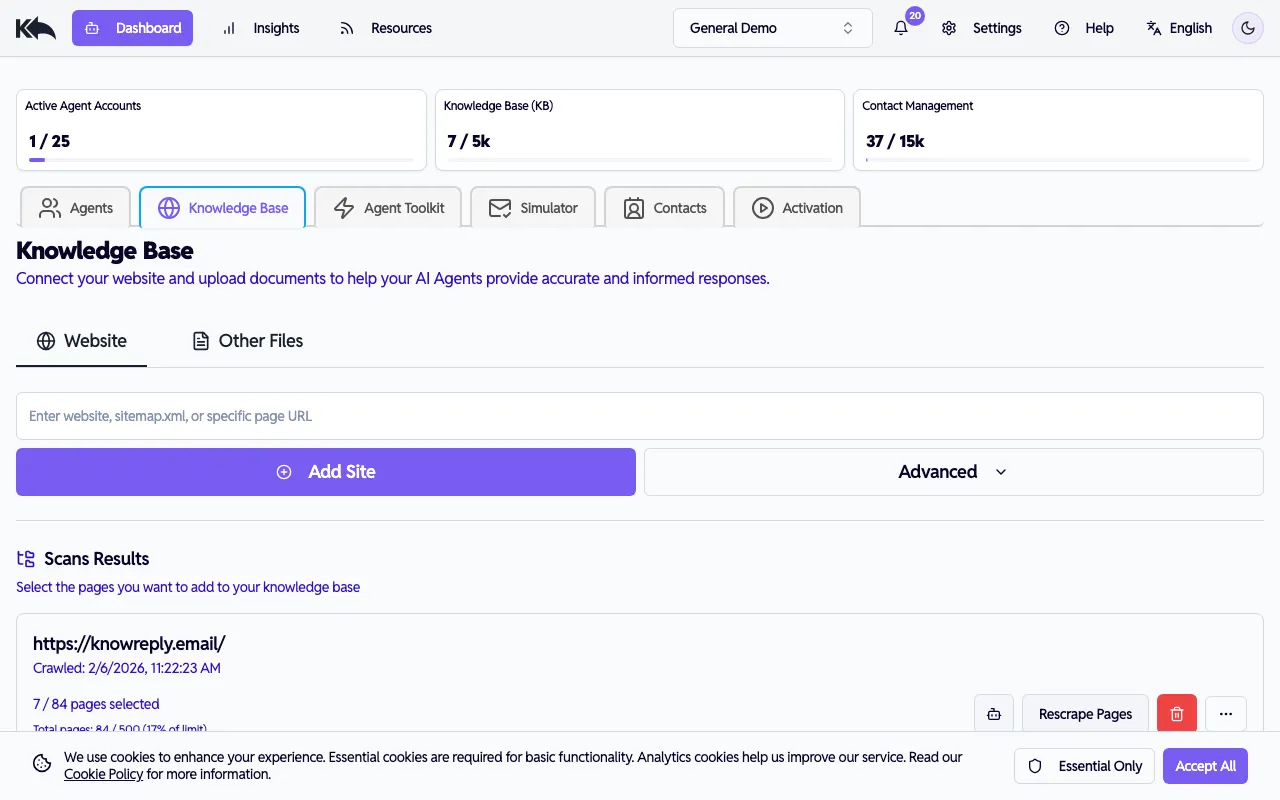Toggle dark mode with the moon button

tap(1247, 28)
